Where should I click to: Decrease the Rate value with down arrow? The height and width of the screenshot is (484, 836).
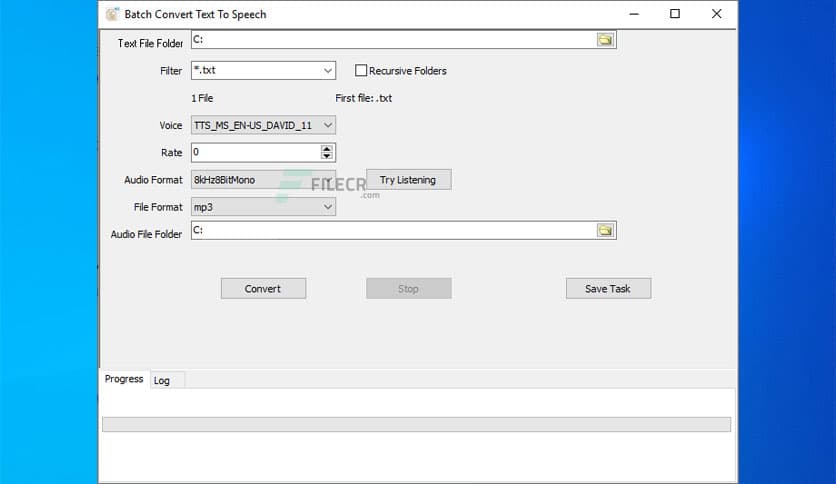point(326,156)
